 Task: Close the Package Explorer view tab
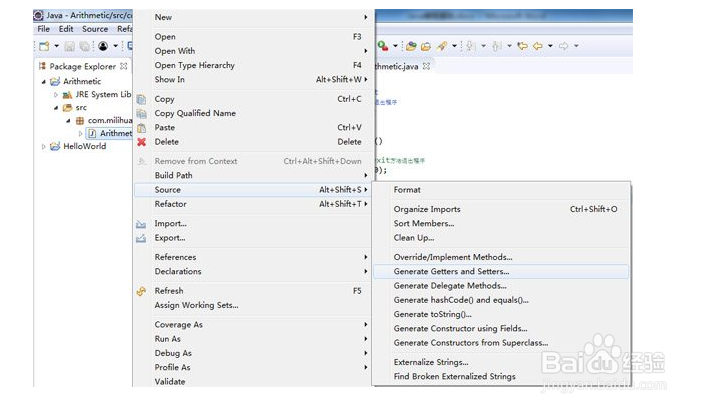coord(123,66)
